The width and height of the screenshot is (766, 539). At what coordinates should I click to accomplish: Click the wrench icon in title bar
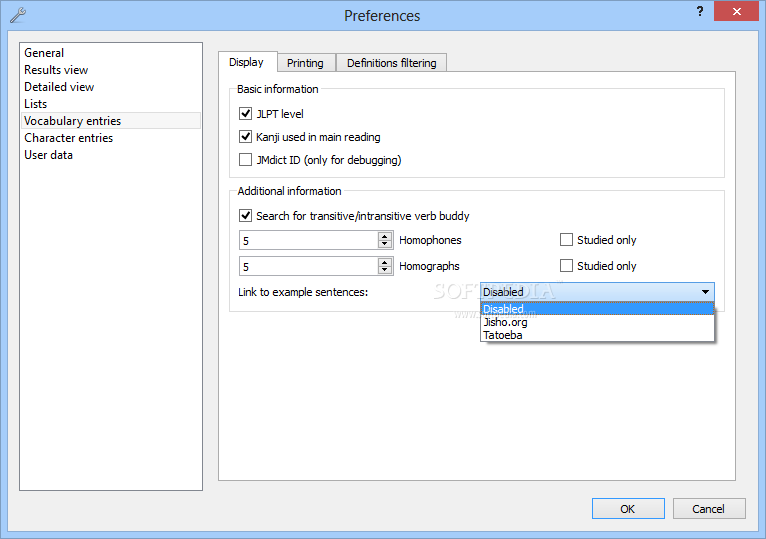(x=18, y=15)
